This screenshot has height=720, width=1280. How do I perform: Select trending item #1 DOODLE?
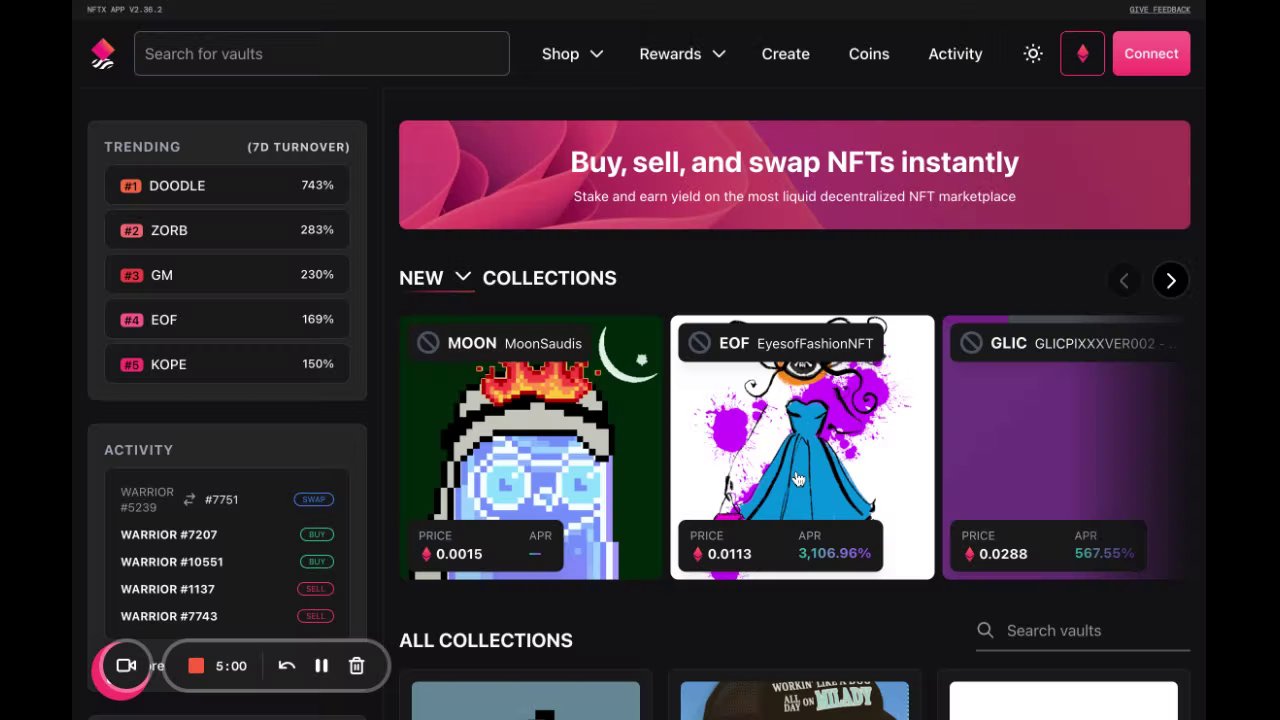pos(227,186)
